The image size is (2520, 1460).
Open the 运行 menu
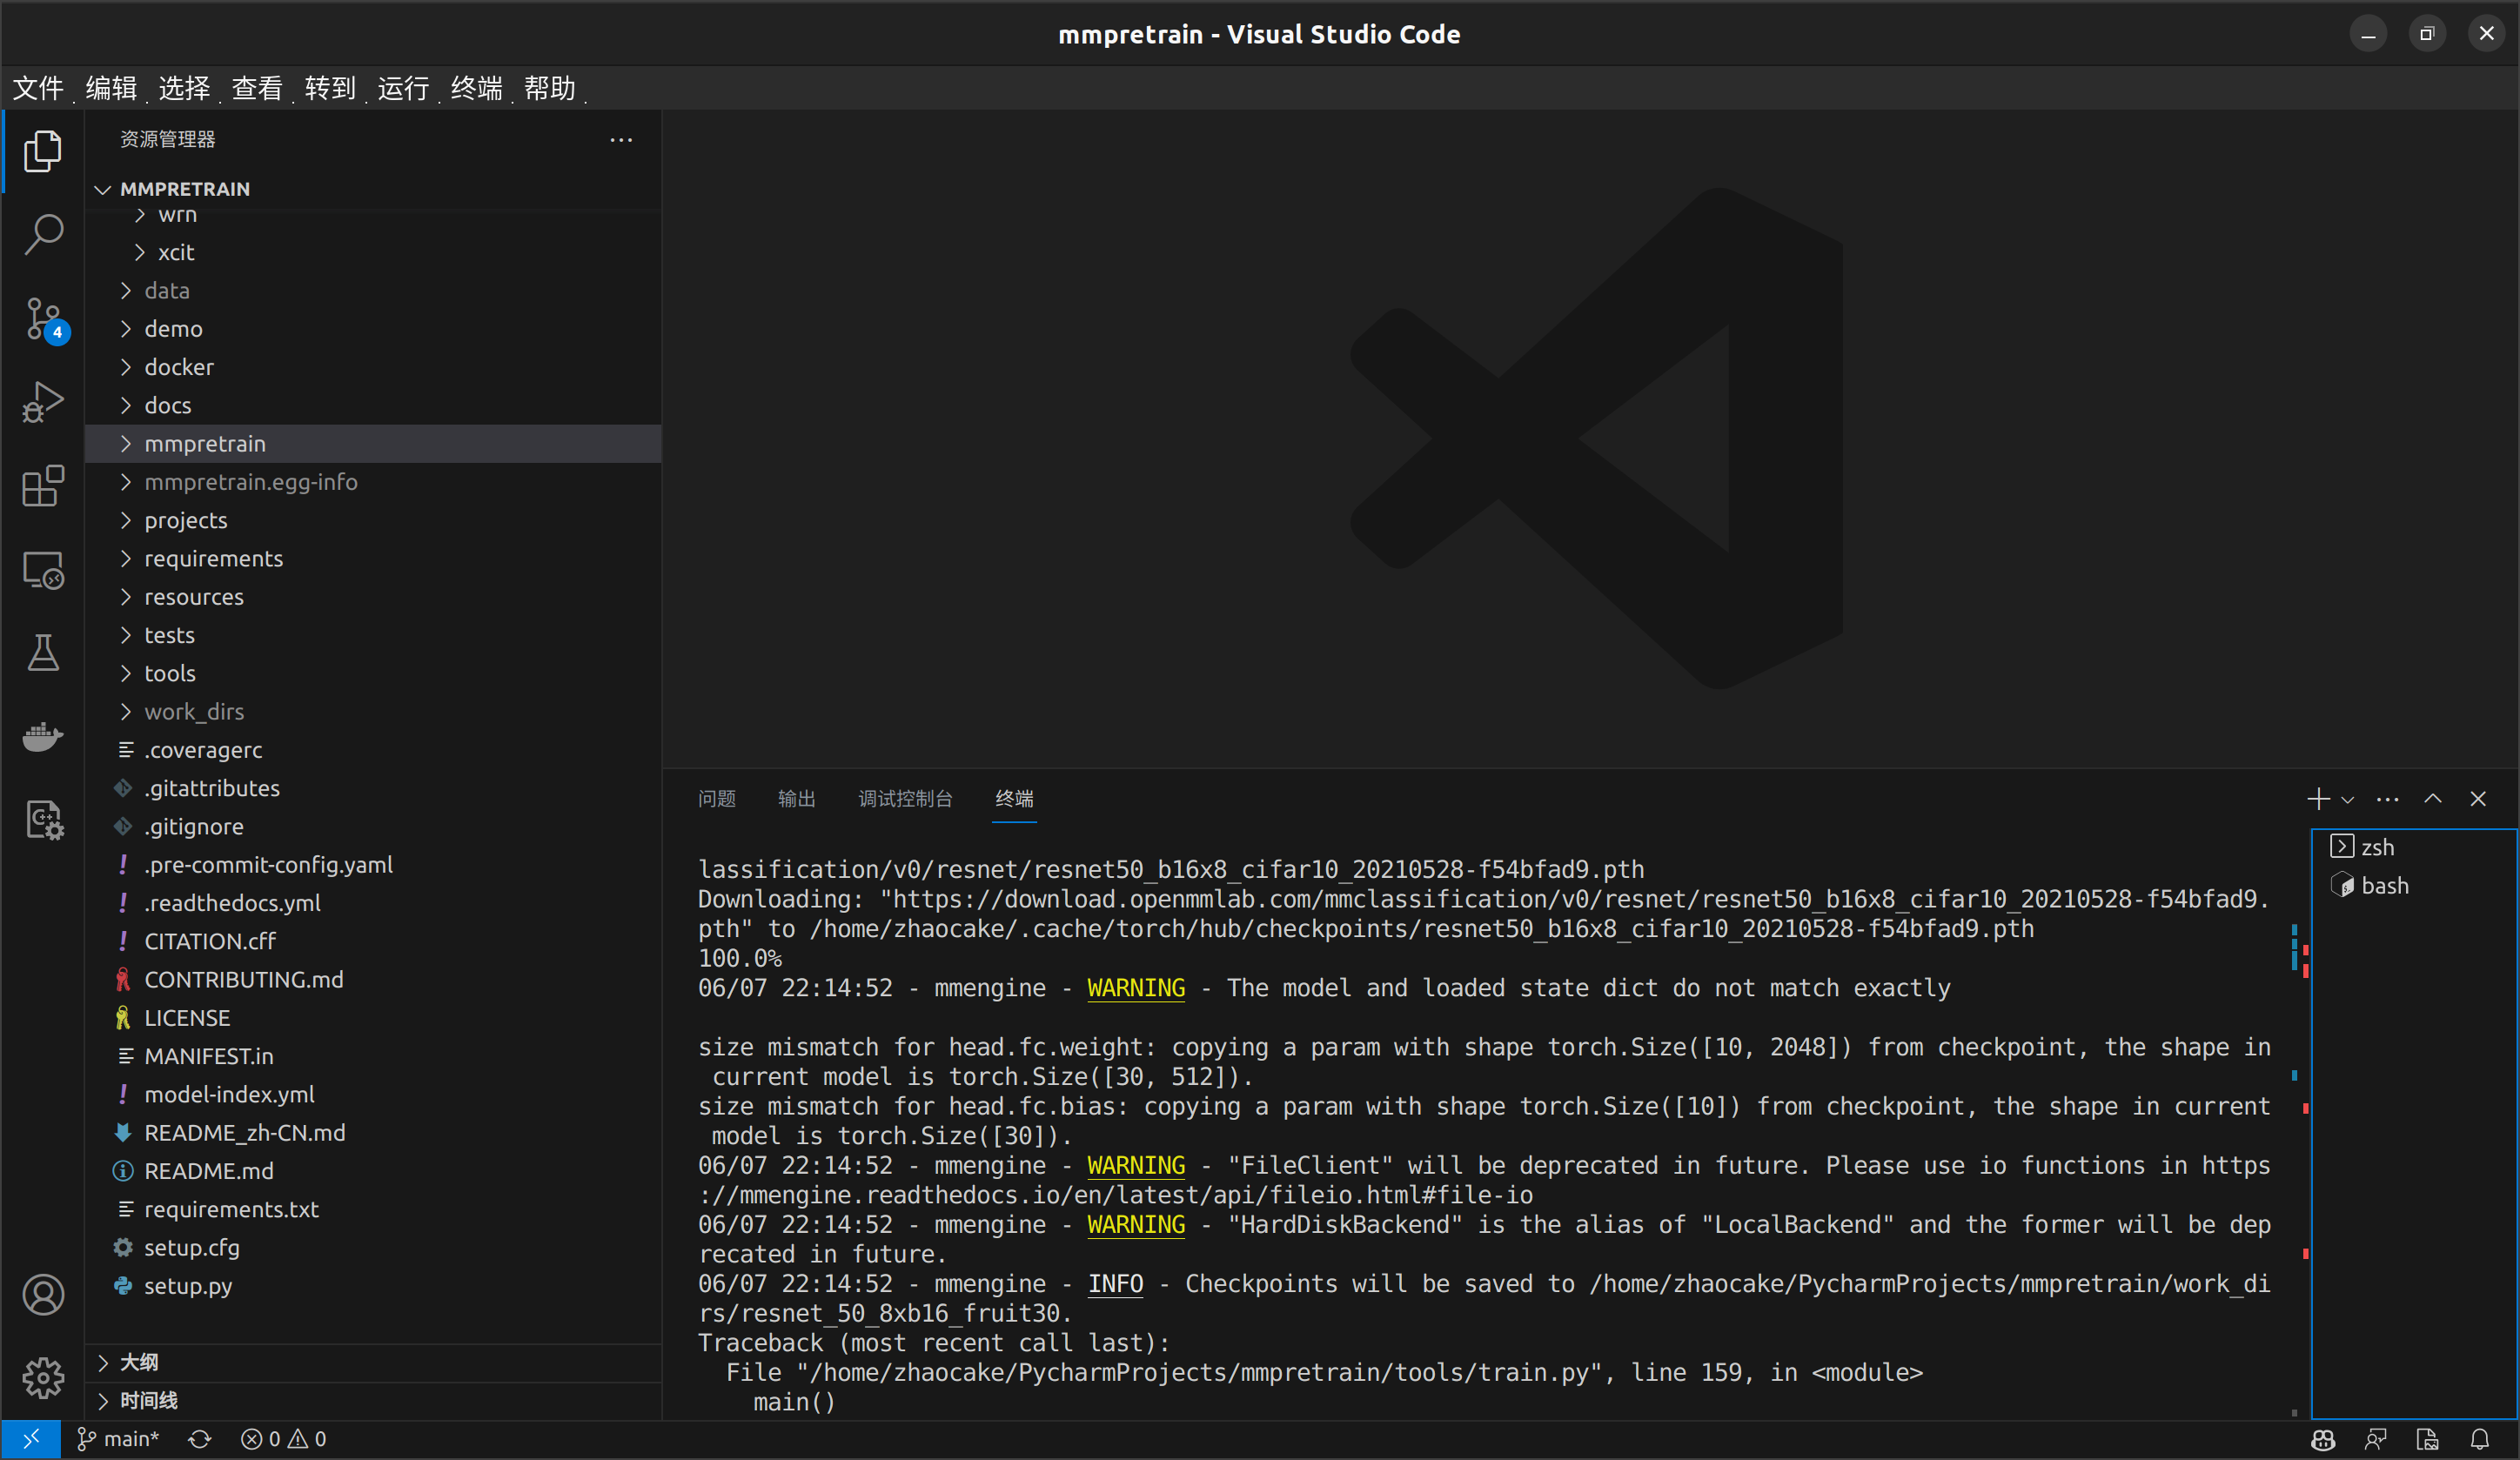(403, 88)
